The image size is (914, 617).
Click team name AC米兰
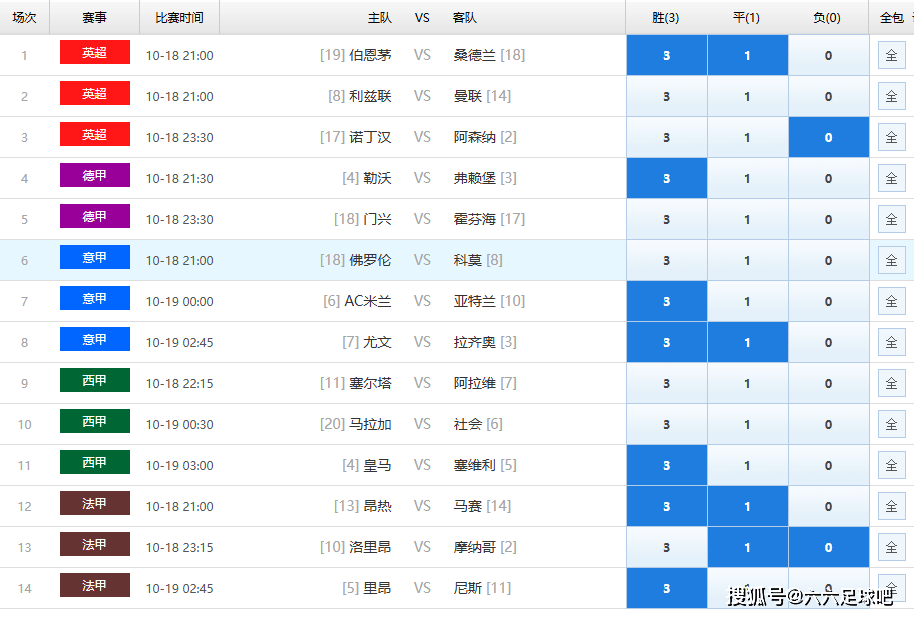pos(368,301)
